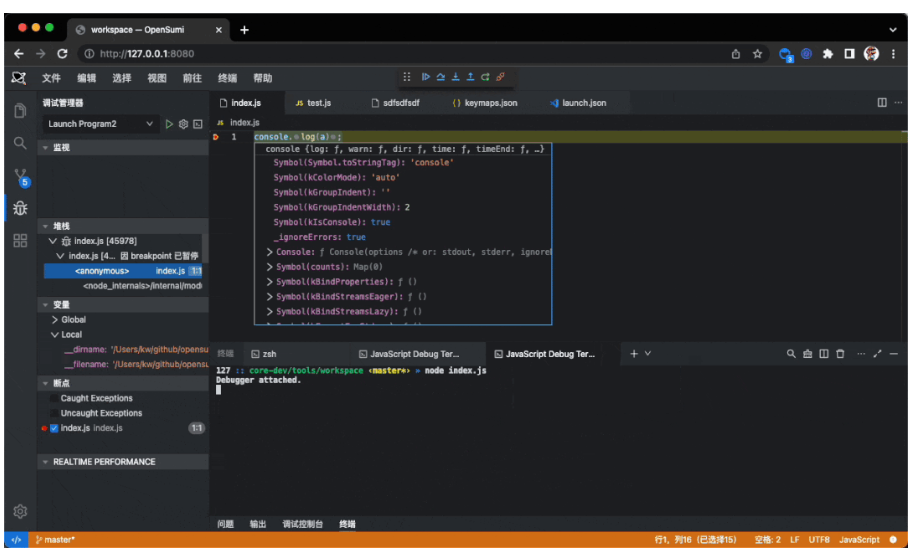Clear the terminal with the broom icon
This screenshot has width=918, height=554.
click(x=807, y=354)
